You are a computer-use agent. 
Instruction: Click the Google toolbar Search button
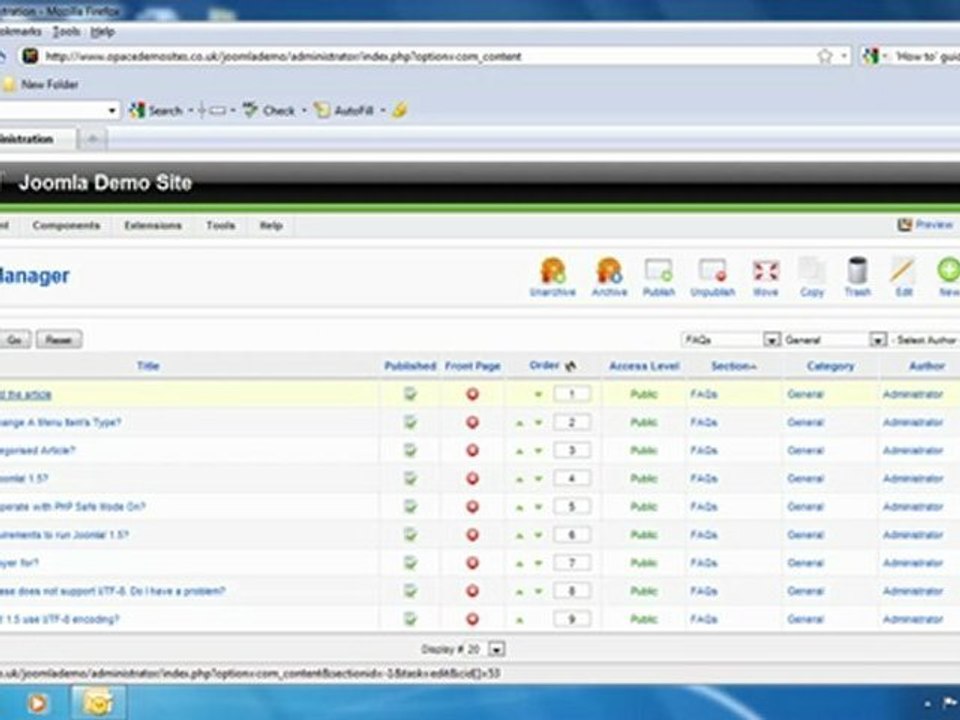pyautogui.click(x=157, y=111)
